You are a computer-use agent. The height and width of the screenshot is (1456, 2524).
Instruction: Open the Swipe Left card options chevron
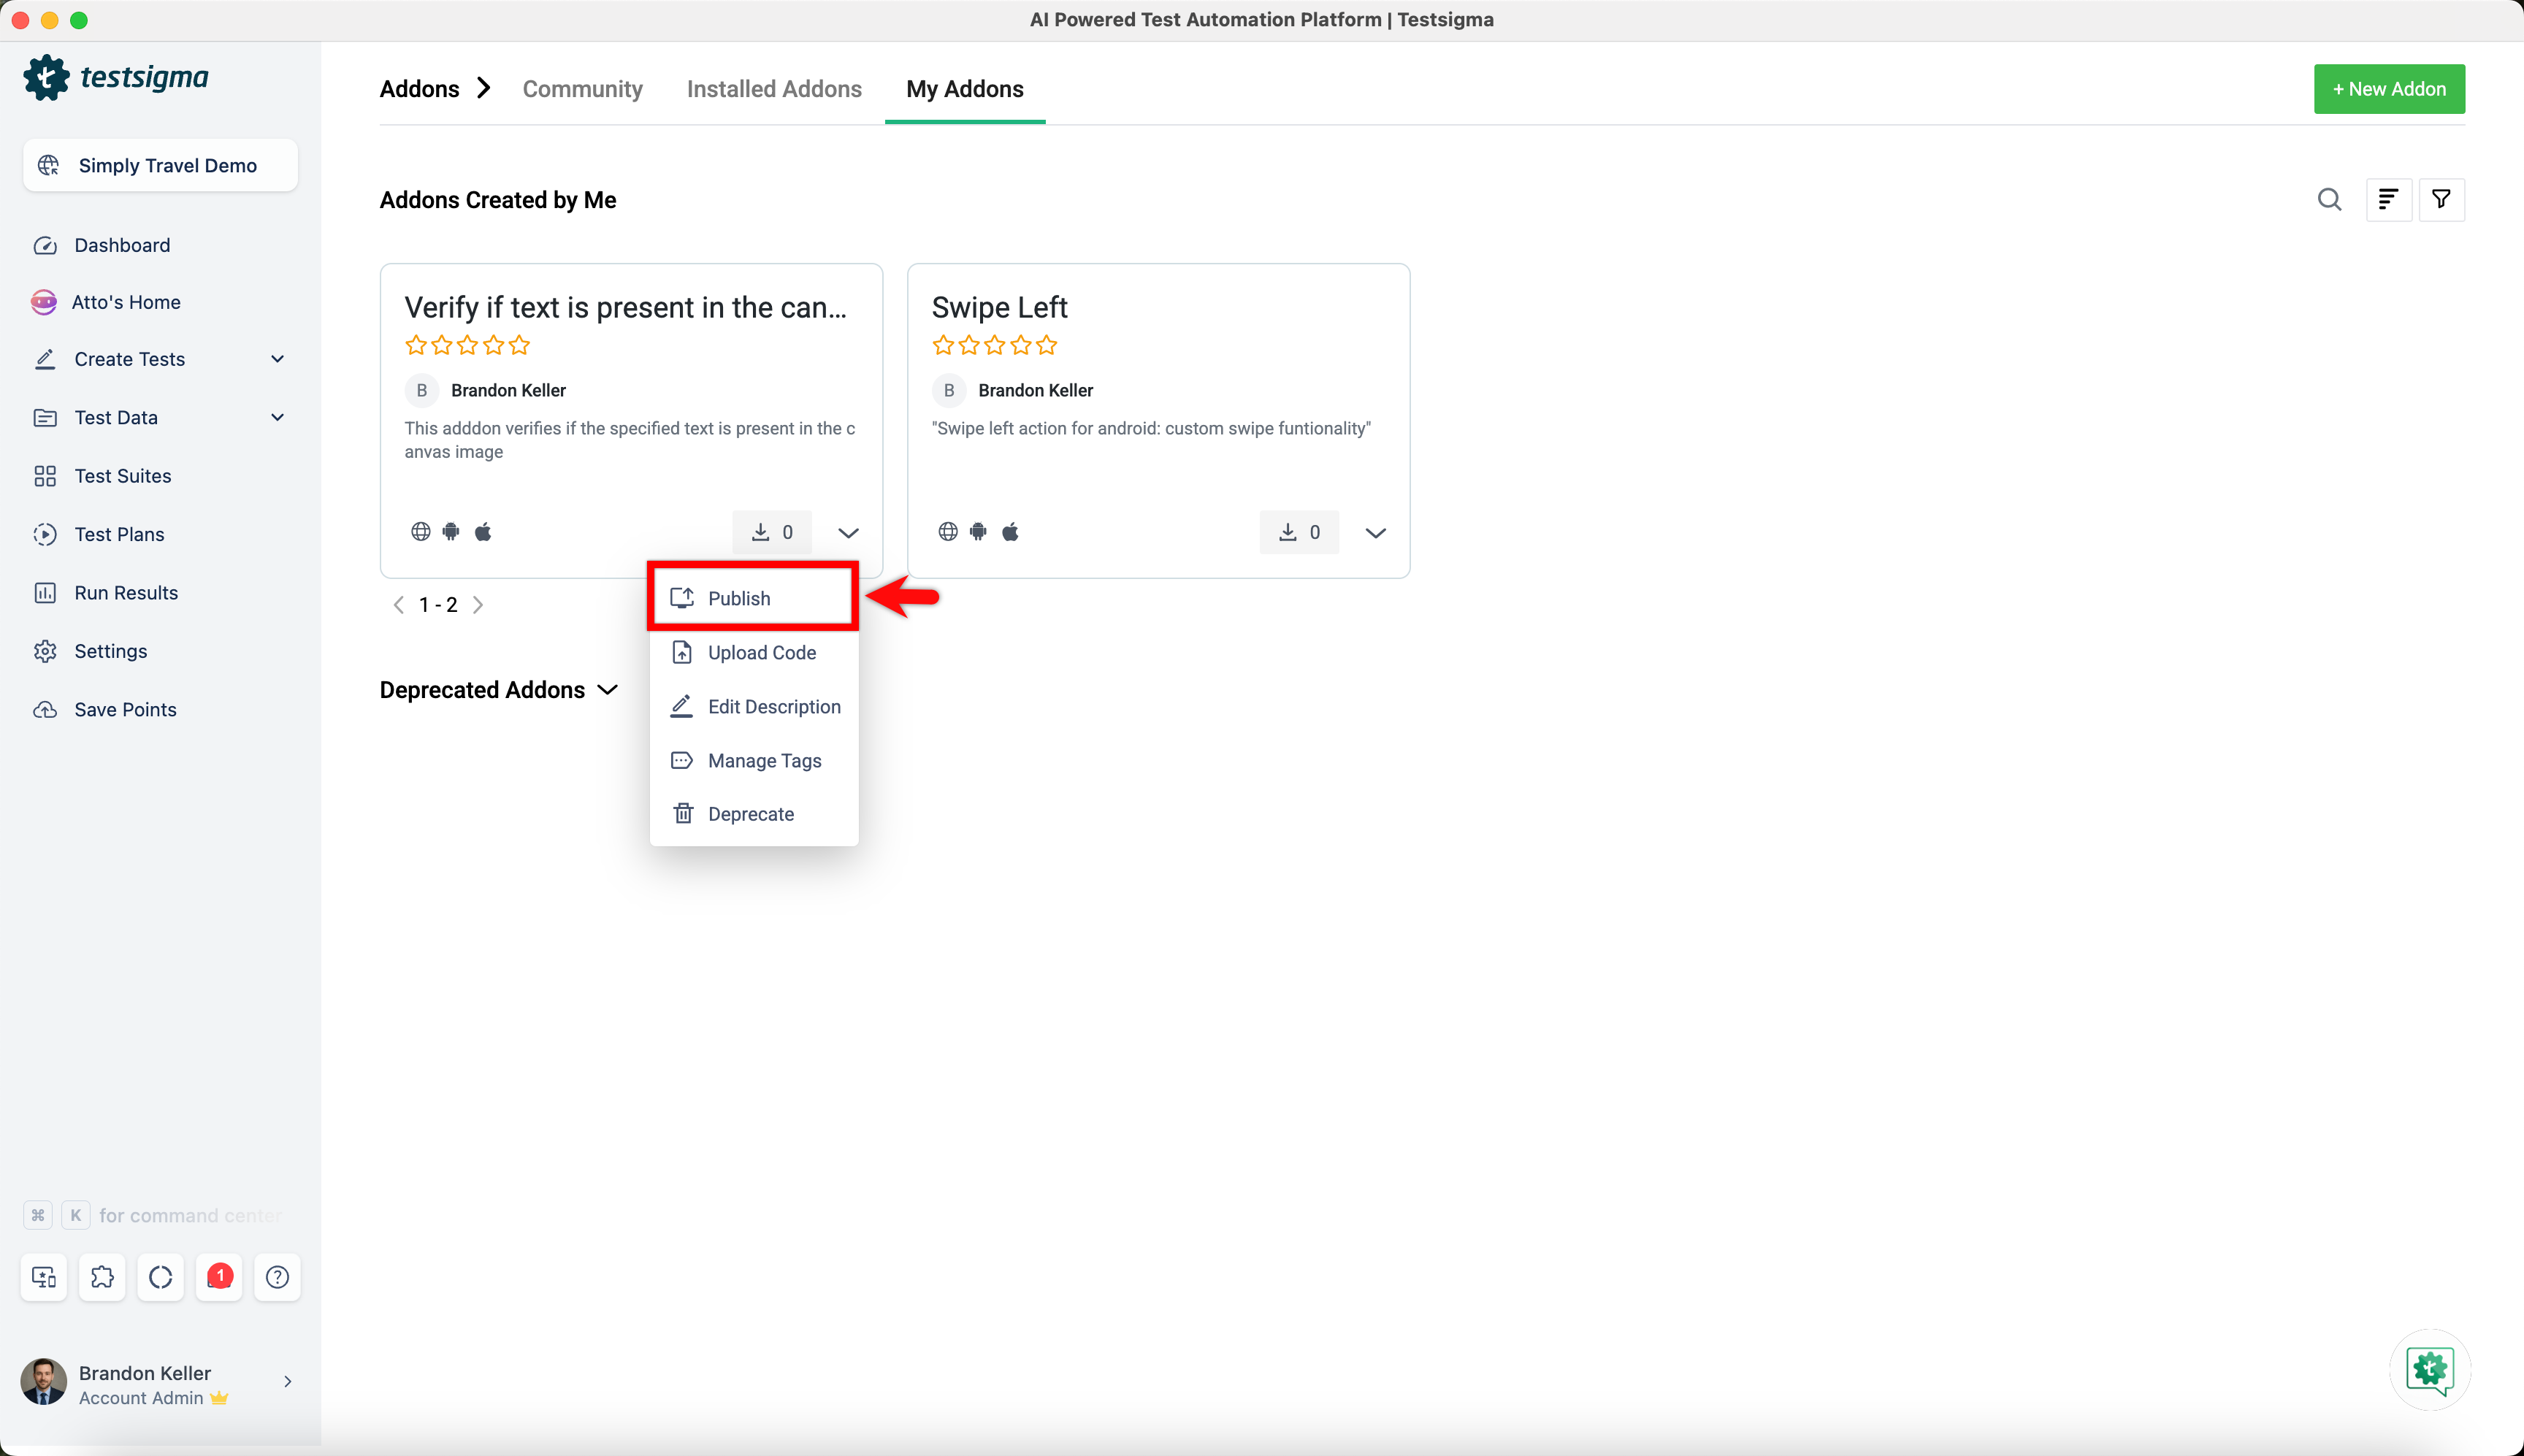1375,533
